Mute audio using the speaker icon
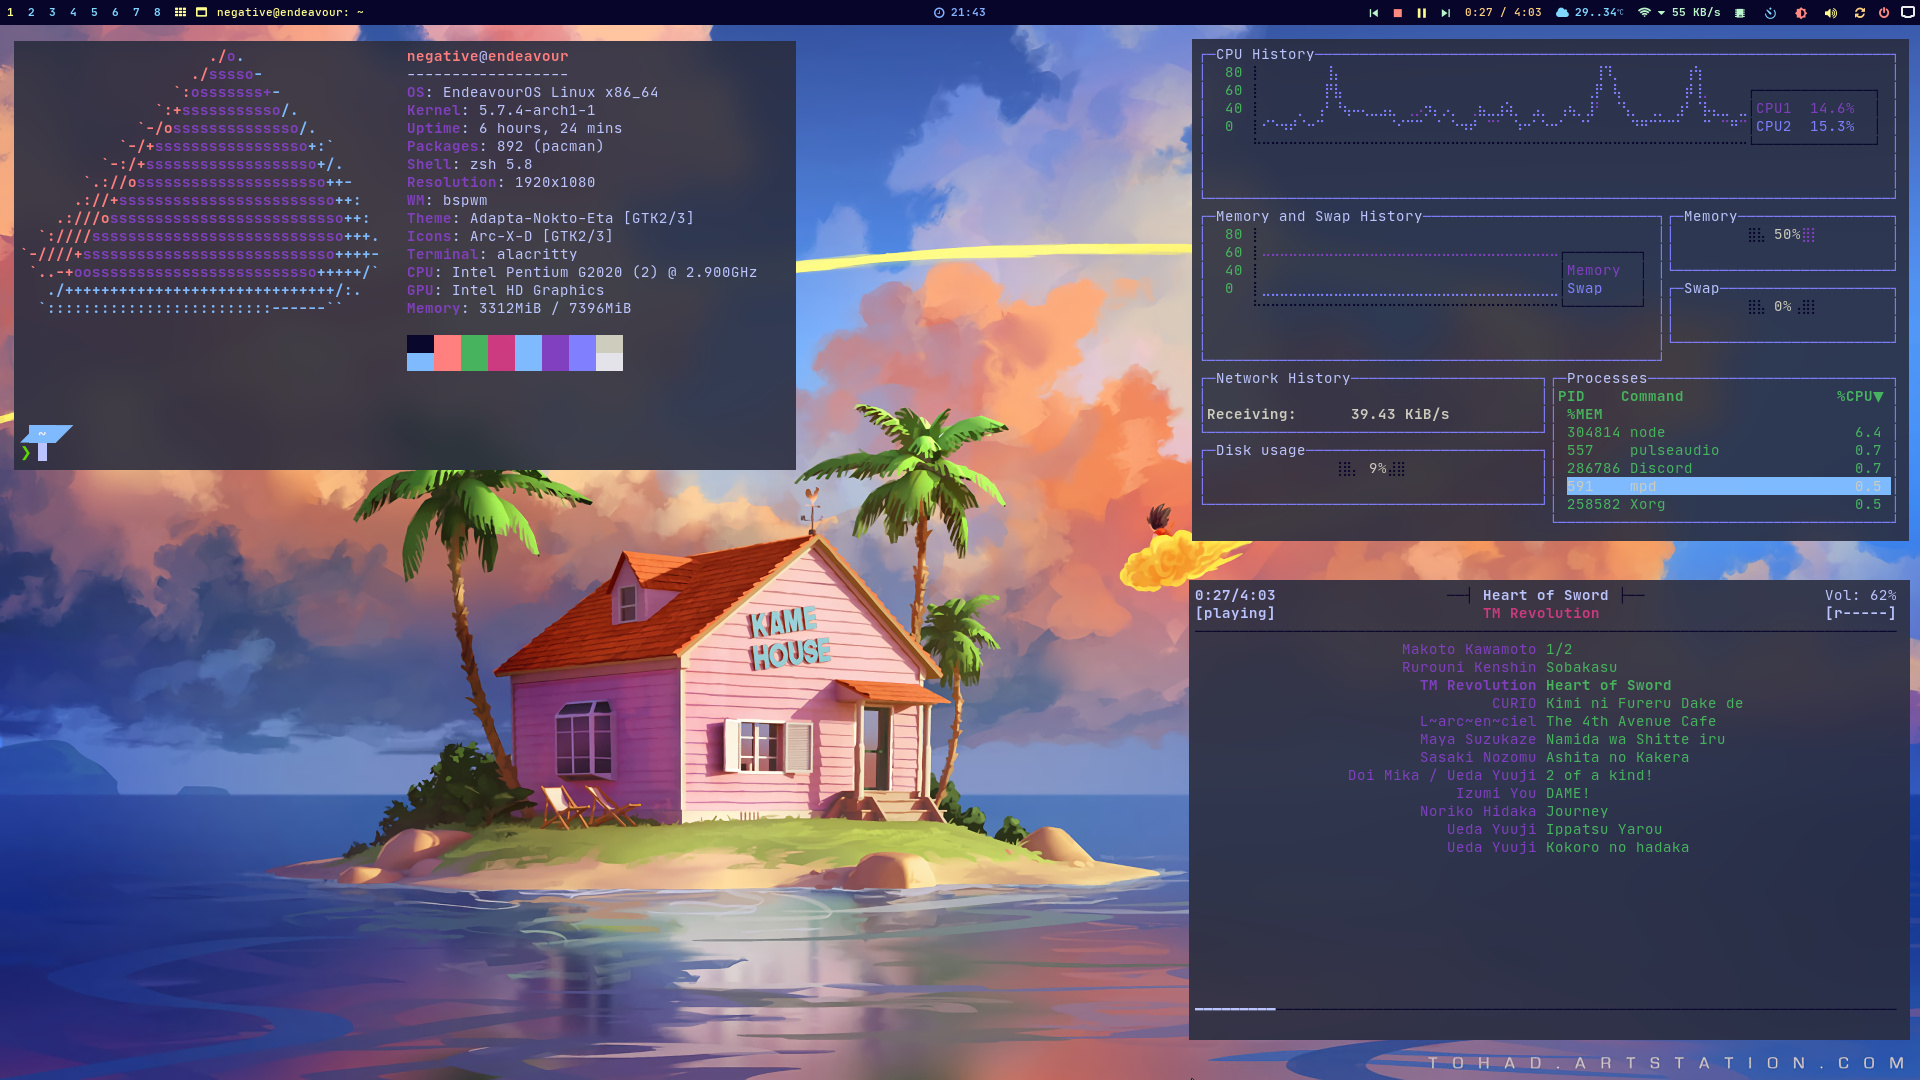This screenshot has width=1920, height=1080. 1830,13
